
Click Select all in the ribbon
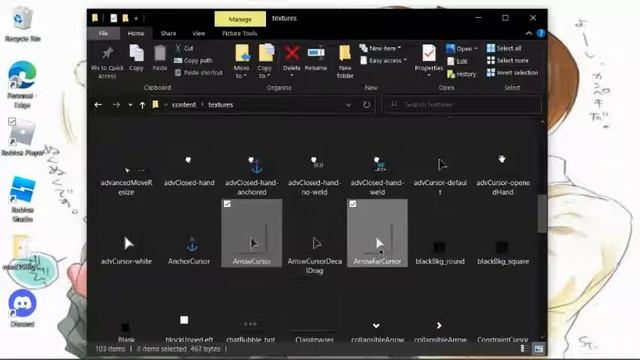504,48
